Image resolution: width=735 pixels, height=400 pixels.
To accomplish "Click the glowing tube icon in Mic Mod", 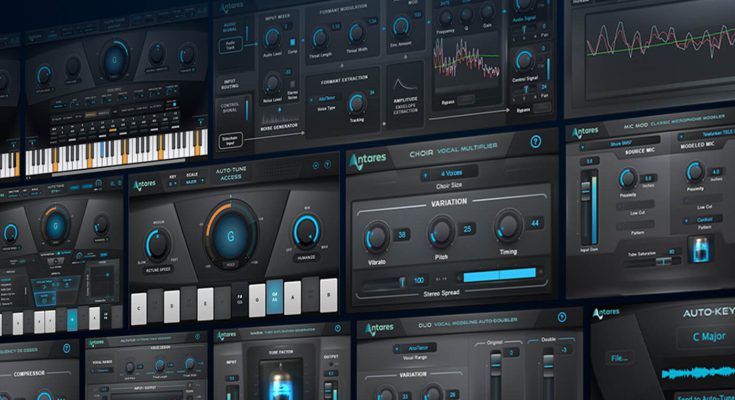I will tap(700, 250).
